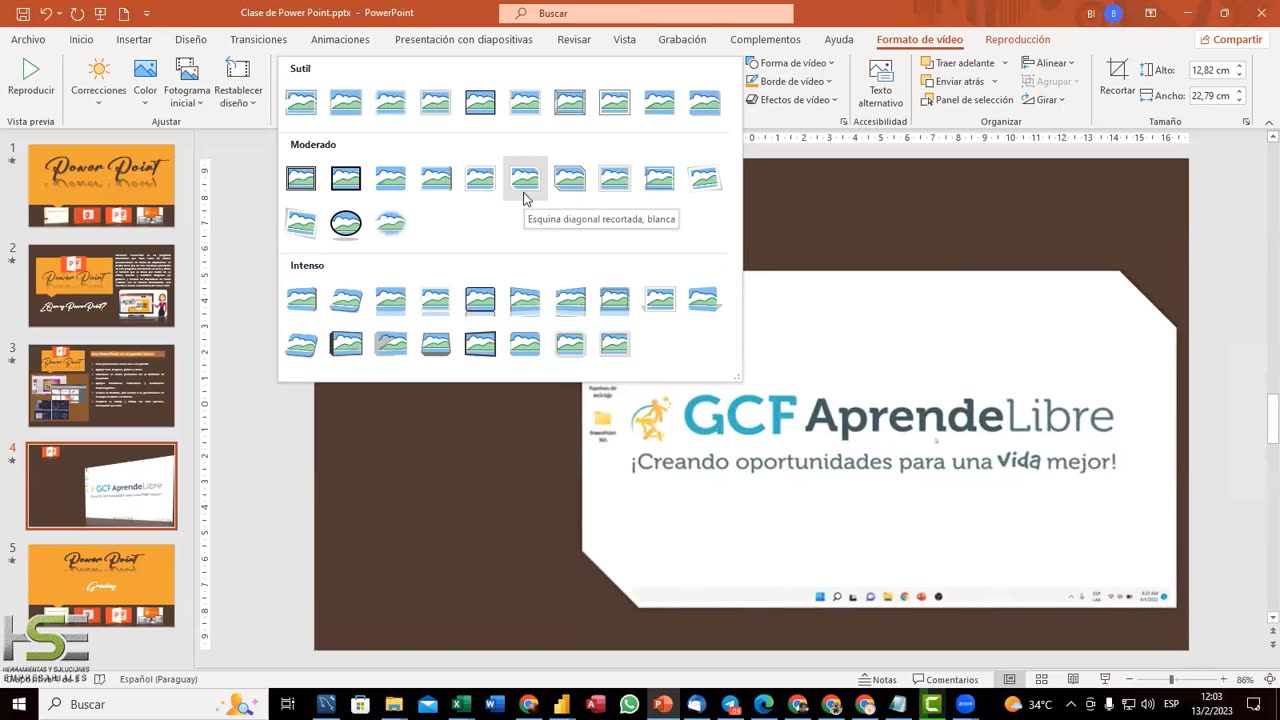Viewport: 1280px width, 720px height.
Task: Open Presentación con diapositivas tab
Action: pyautogui.click(x=463, y=39)
